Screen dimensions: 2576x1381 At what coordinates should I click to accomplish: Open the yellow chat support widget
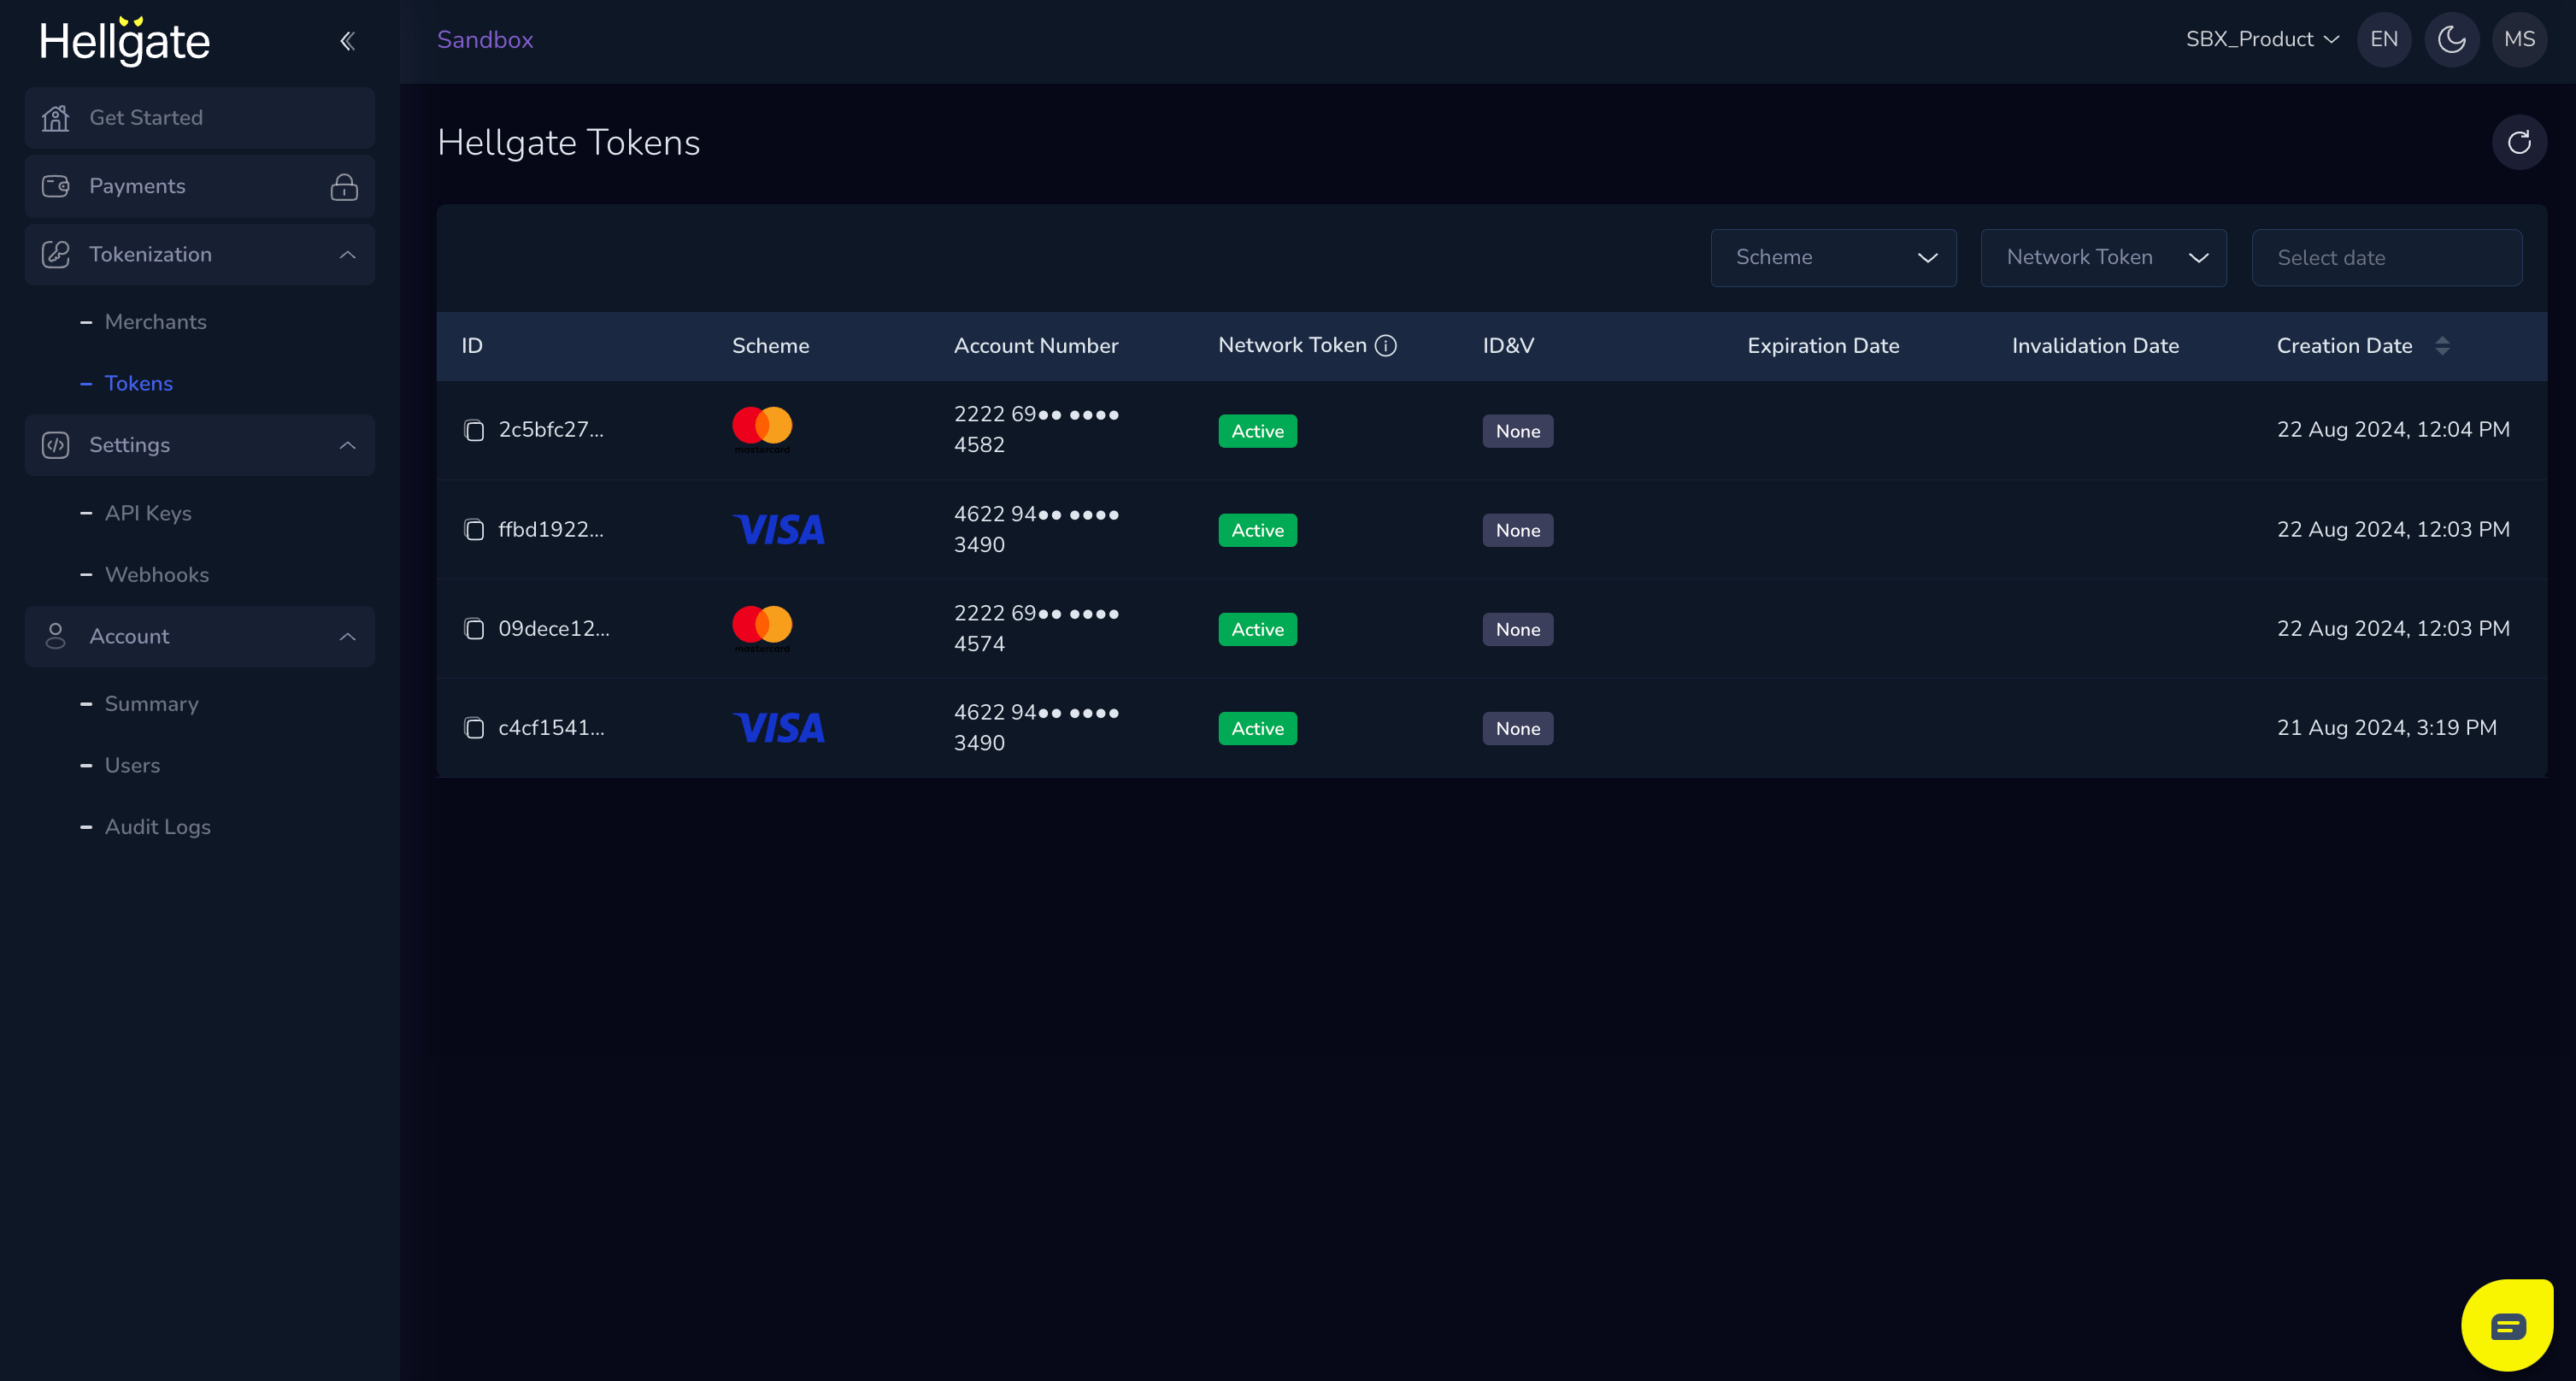click(2507, 1325)
